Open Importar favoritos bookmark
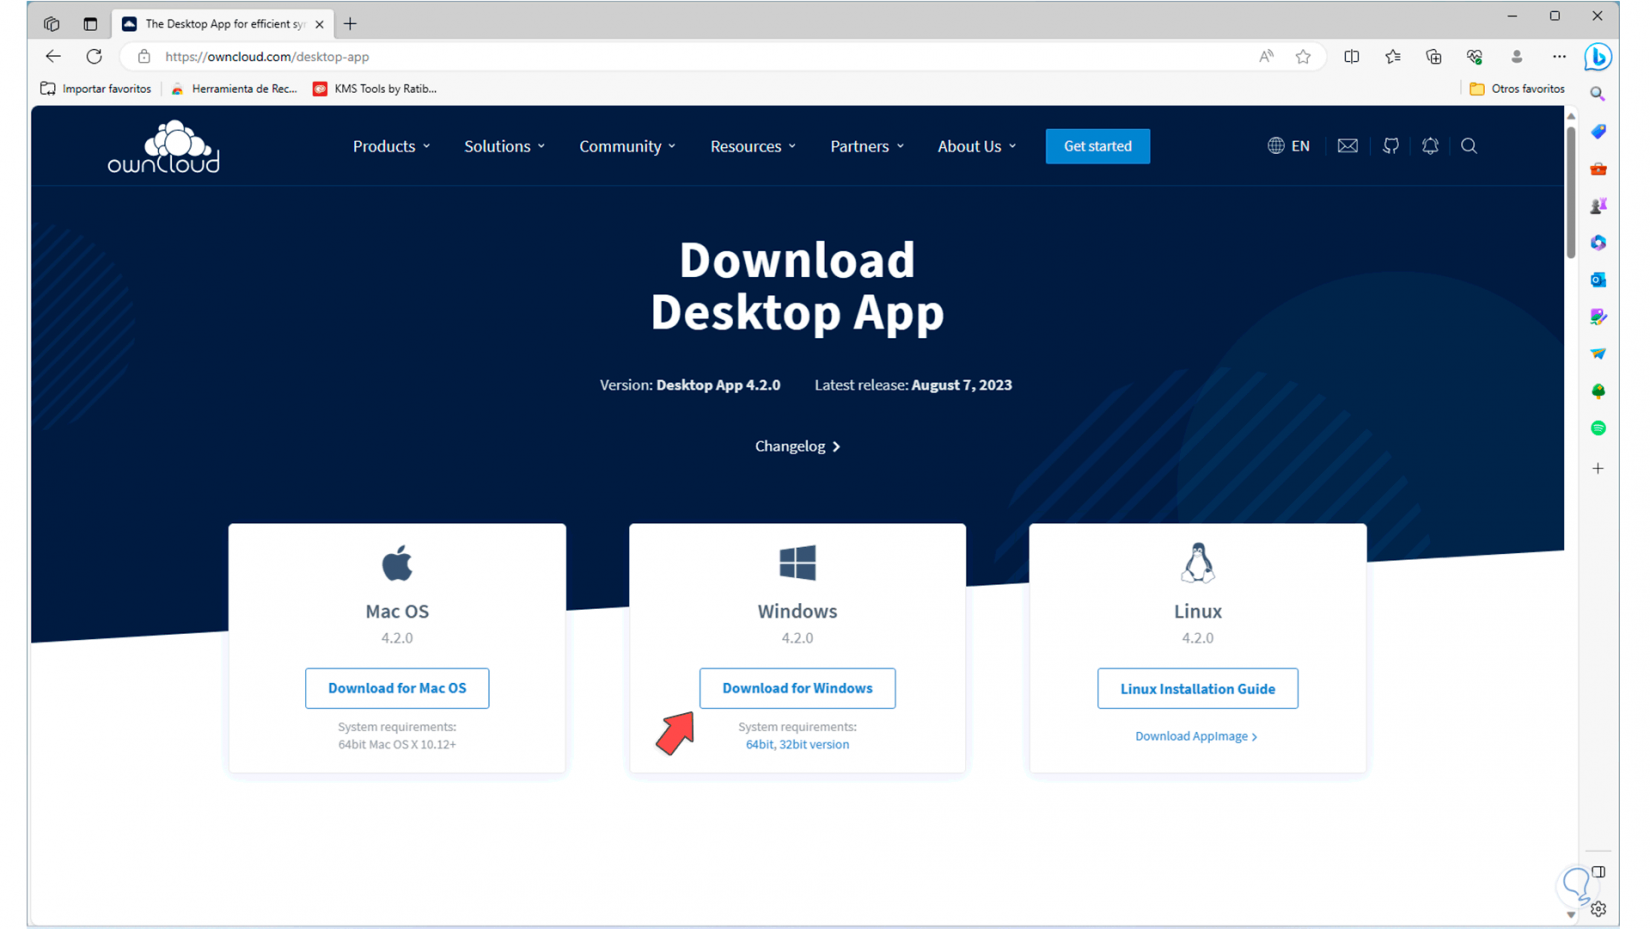Image resolution: width=1650 pixels, height=929 pixels. coord(96,89)
